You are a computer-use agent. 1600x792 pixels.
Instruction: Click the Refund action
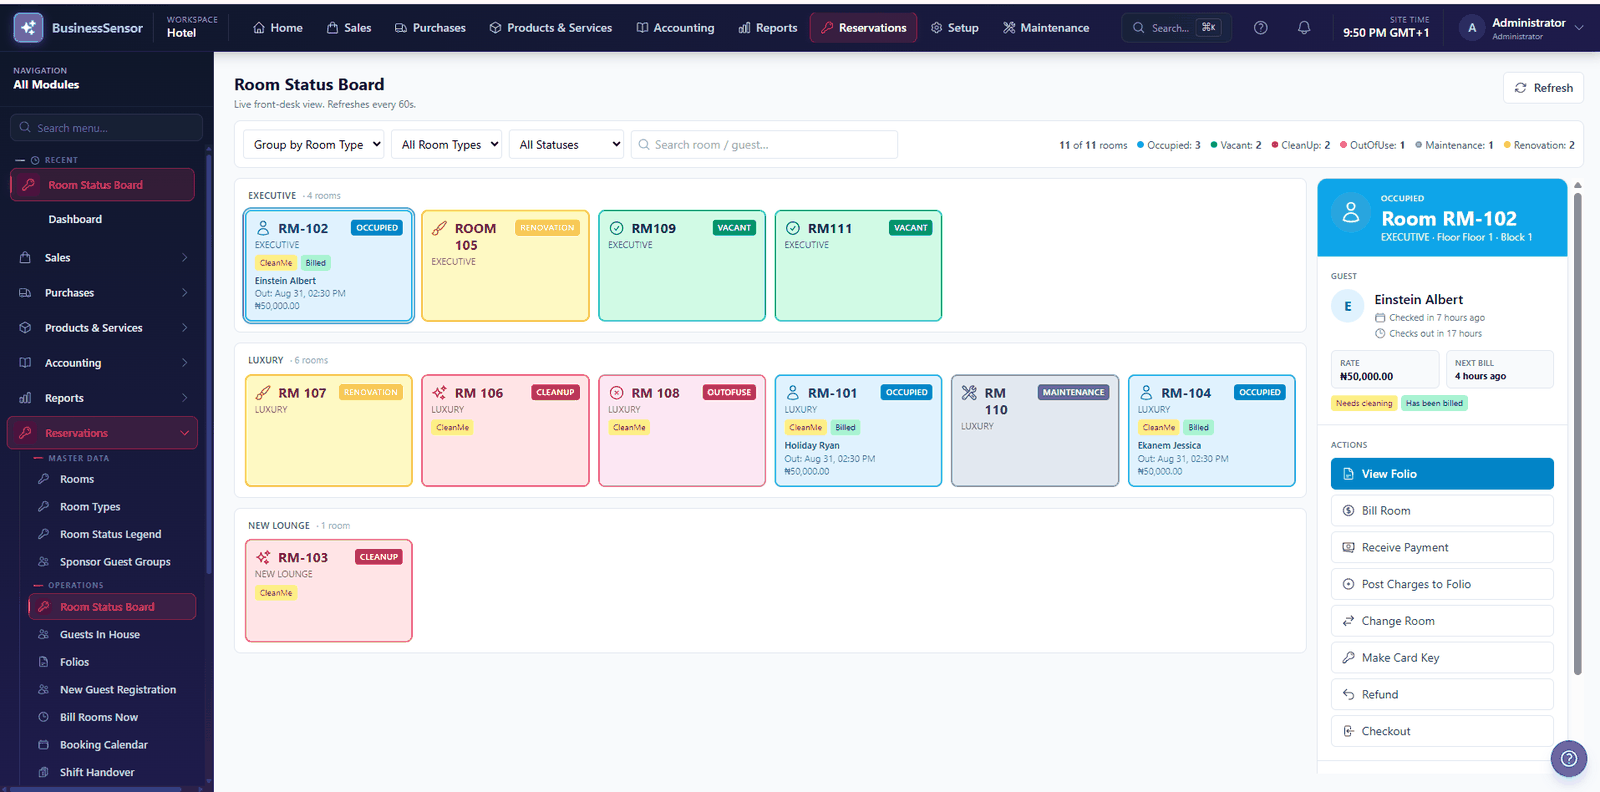click(1442, 694)
